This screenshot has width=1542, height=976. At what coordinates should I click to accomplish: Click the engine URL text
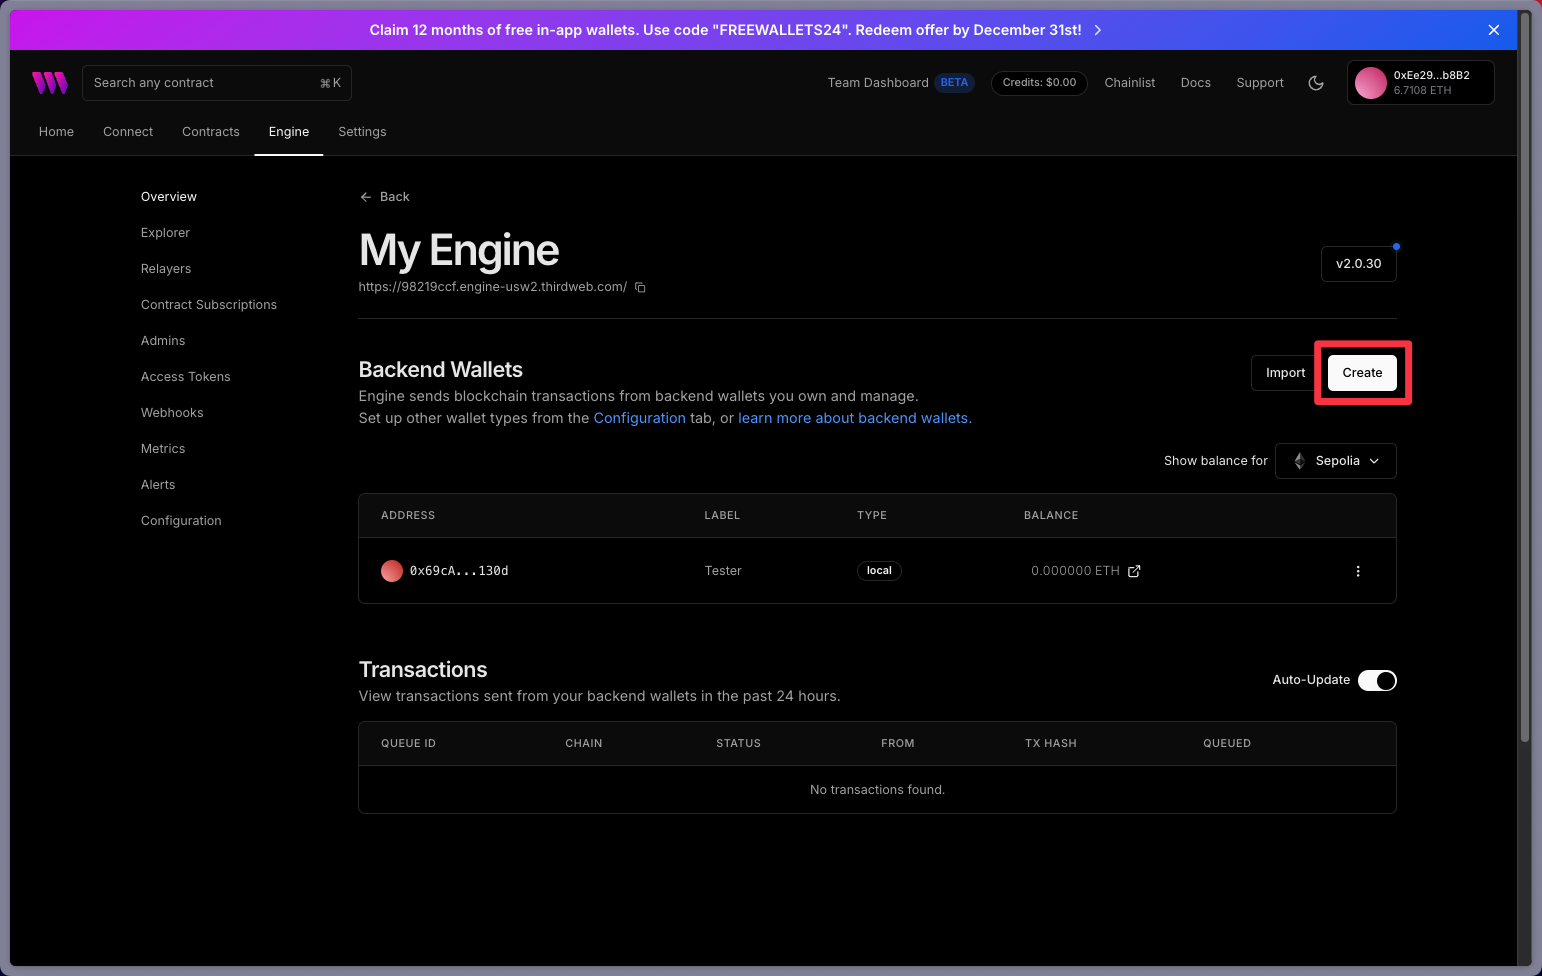493,287
